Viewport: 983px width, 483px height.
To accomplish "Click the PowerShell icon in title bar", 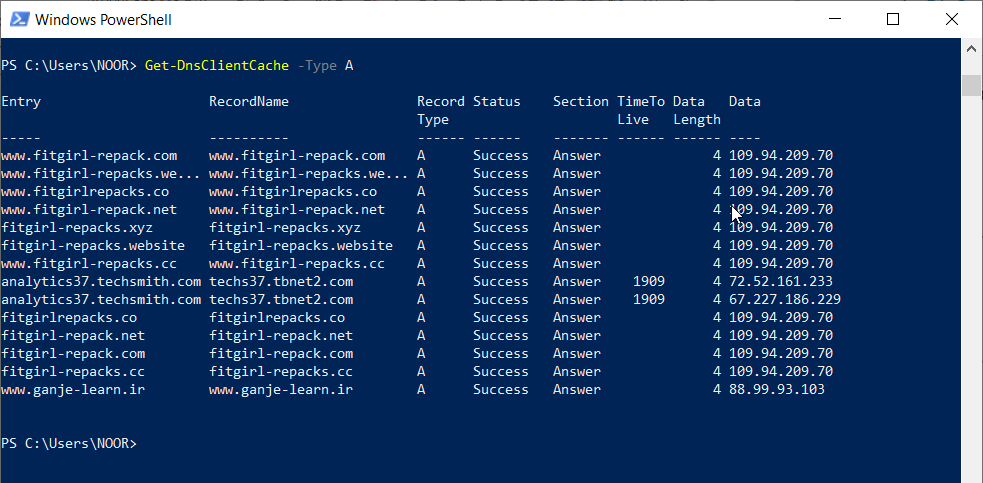I will [x=19, y=20].
